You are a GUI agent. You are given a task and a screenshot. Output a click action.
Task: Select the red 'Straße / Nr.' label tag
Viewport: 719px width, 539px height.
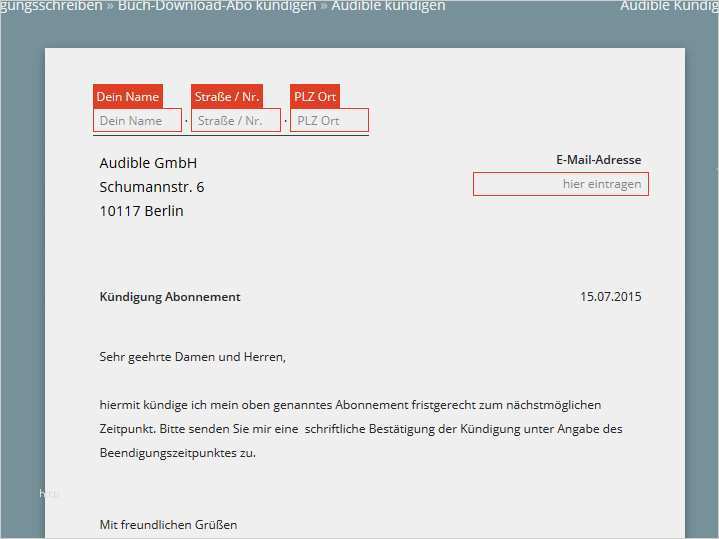(x=227, y=97)
